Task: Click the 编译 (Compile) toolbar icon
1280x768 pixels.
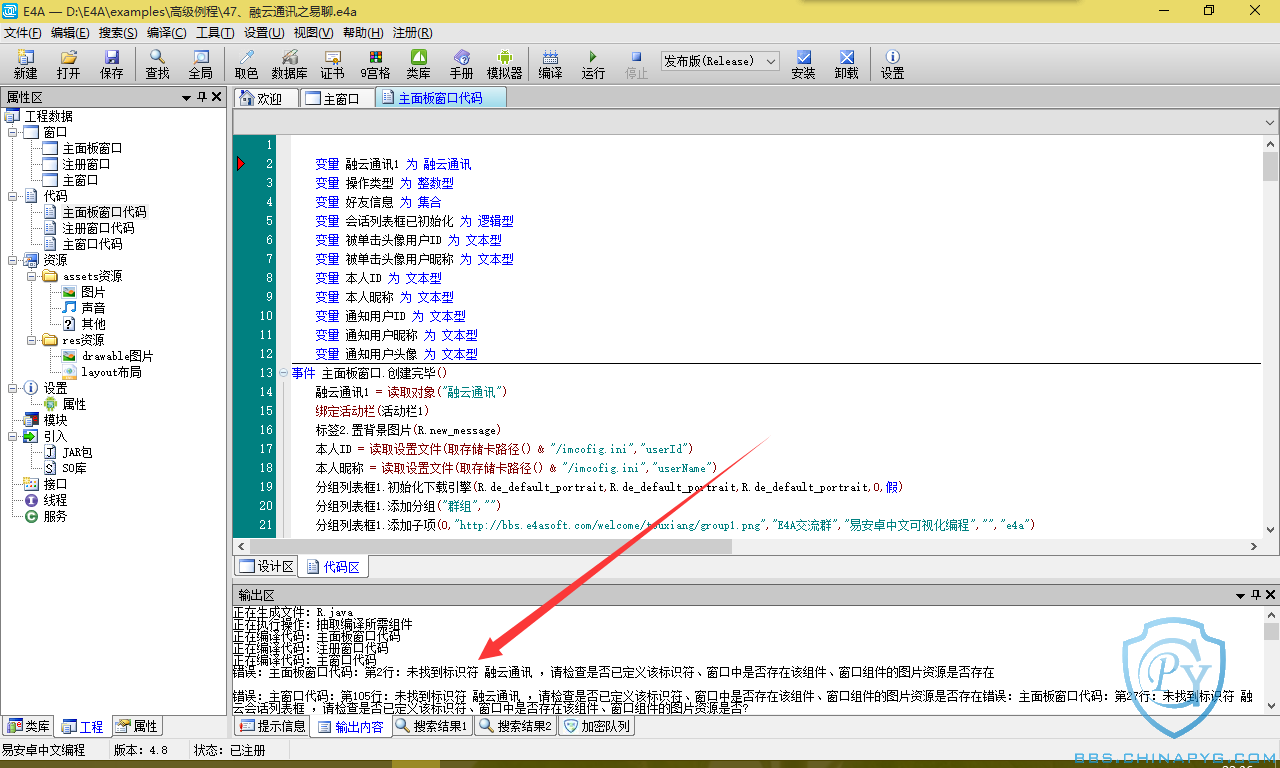Action: (x=550, y=64)
